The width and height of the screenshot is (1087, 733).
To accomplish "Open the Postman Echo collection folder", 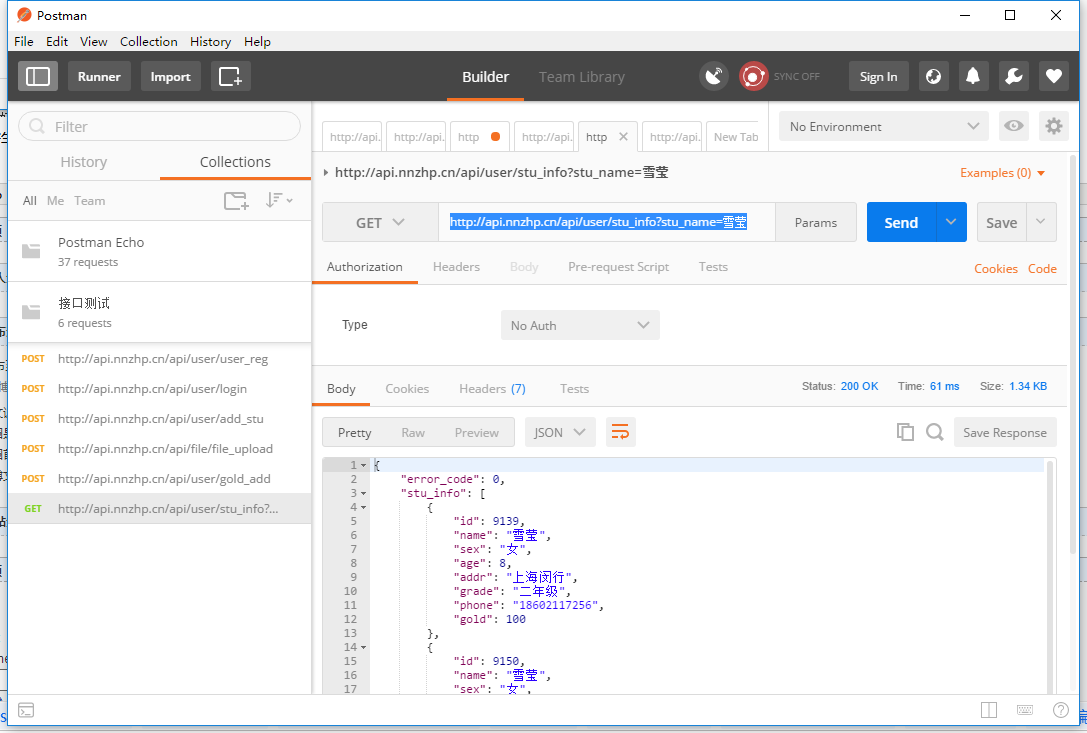I will tap(159, 251).
